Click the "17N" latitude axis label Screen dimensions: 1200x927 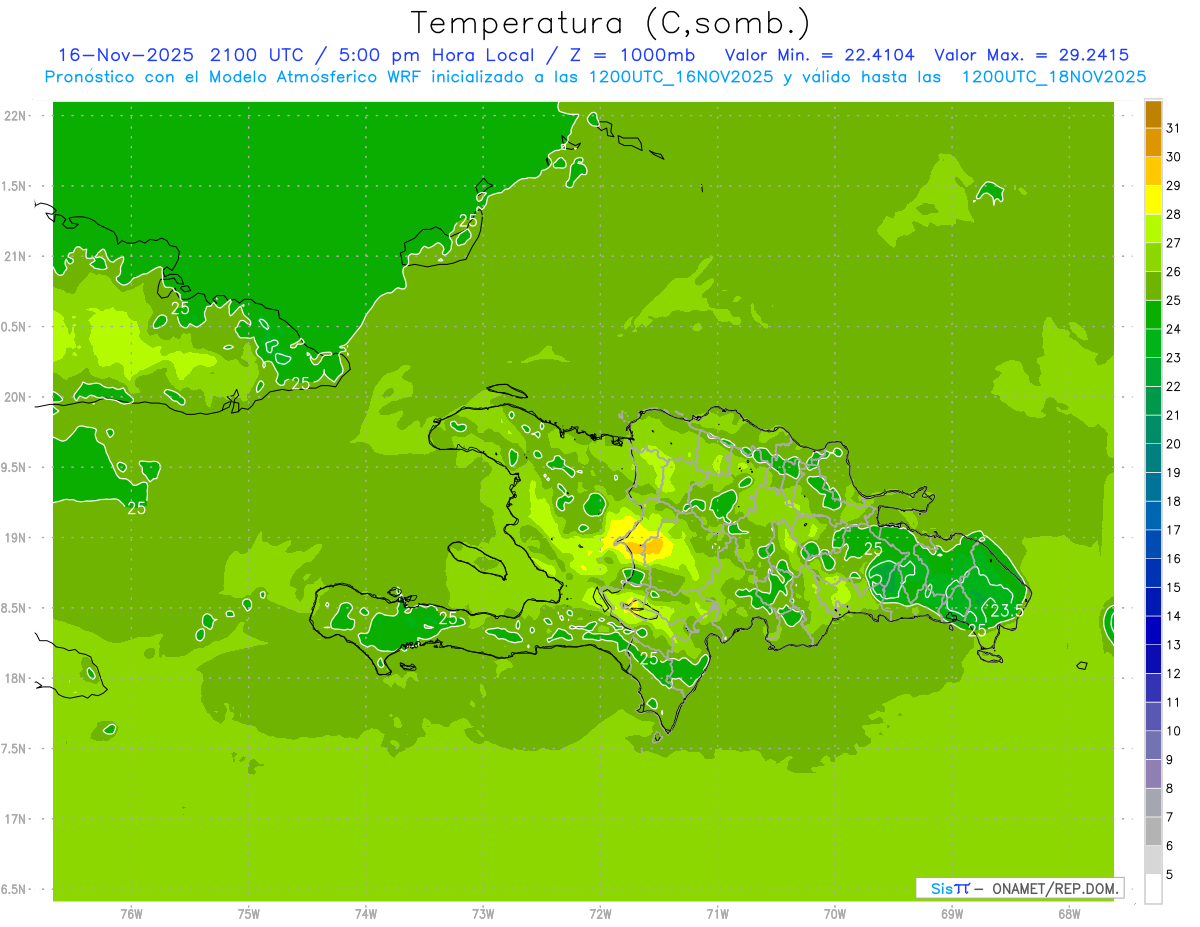click(x=16, y=819)
